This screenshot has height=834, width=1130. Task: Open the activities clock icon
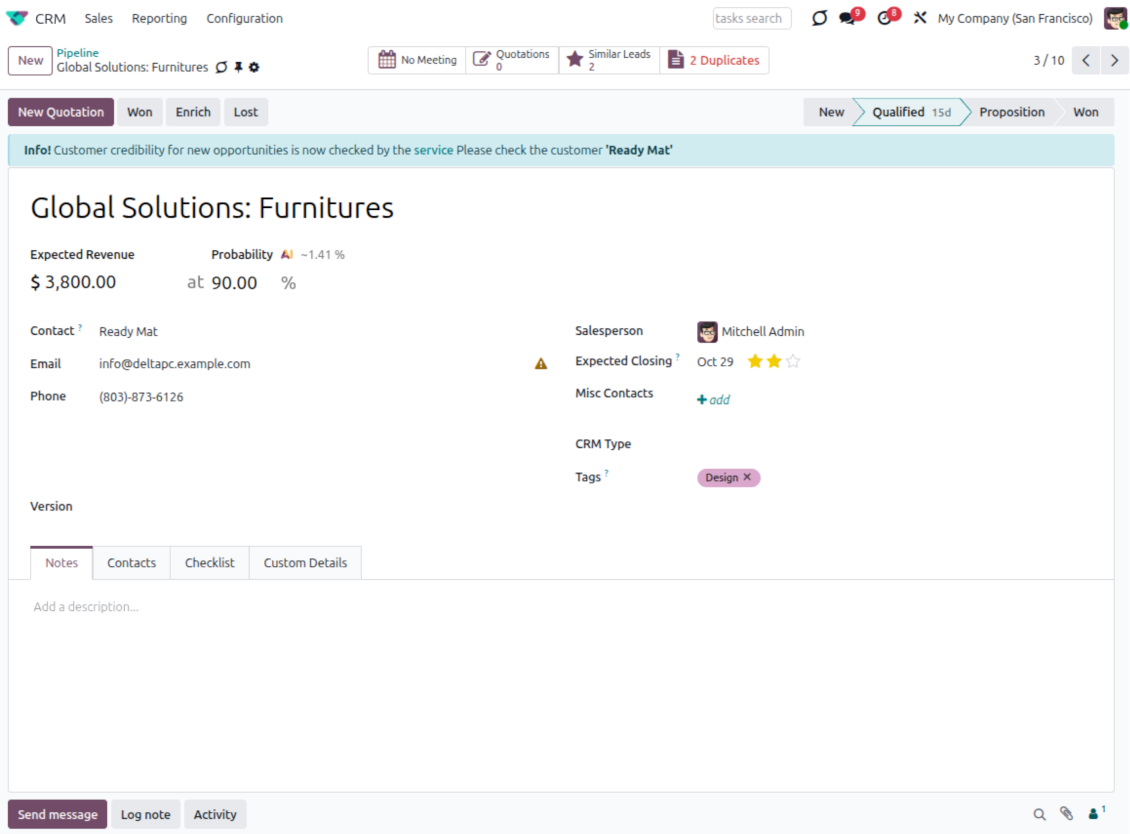(x=884, y=19)
